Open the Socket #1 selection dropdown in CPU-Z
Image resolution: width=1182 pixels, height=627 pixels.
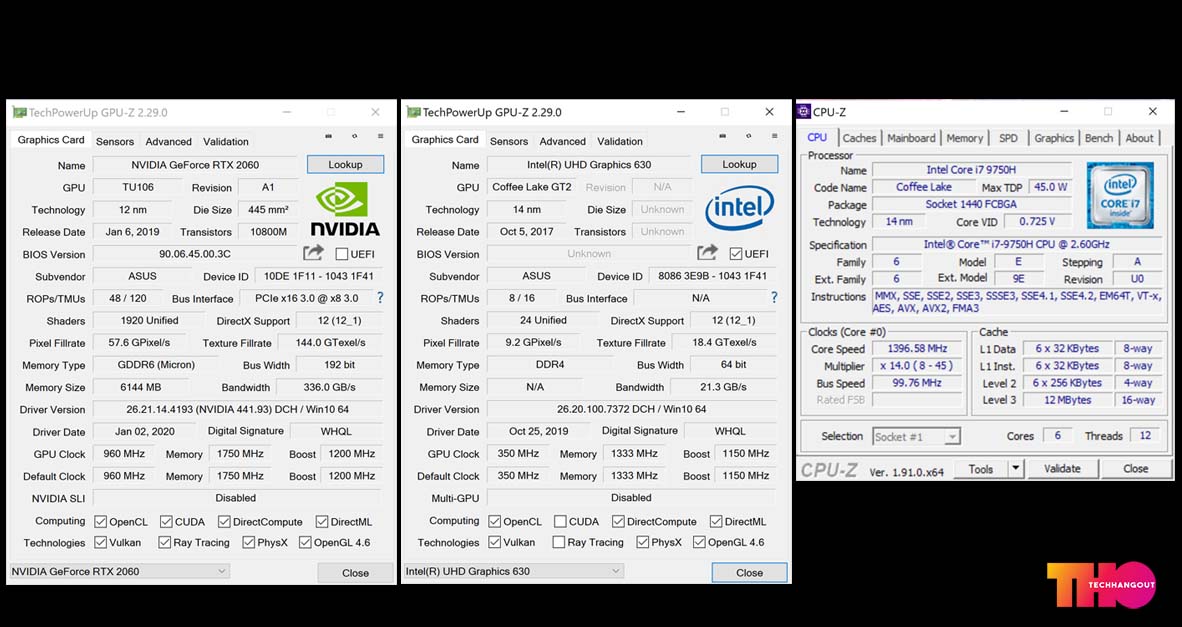point(916,436)
